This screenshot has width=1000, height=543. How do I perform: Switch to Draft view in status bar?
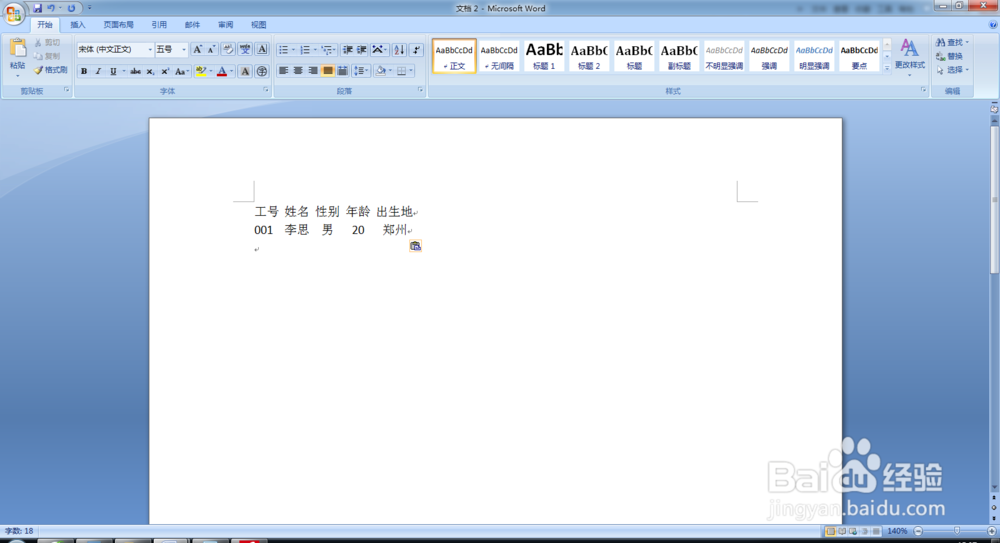click(876, 531)
